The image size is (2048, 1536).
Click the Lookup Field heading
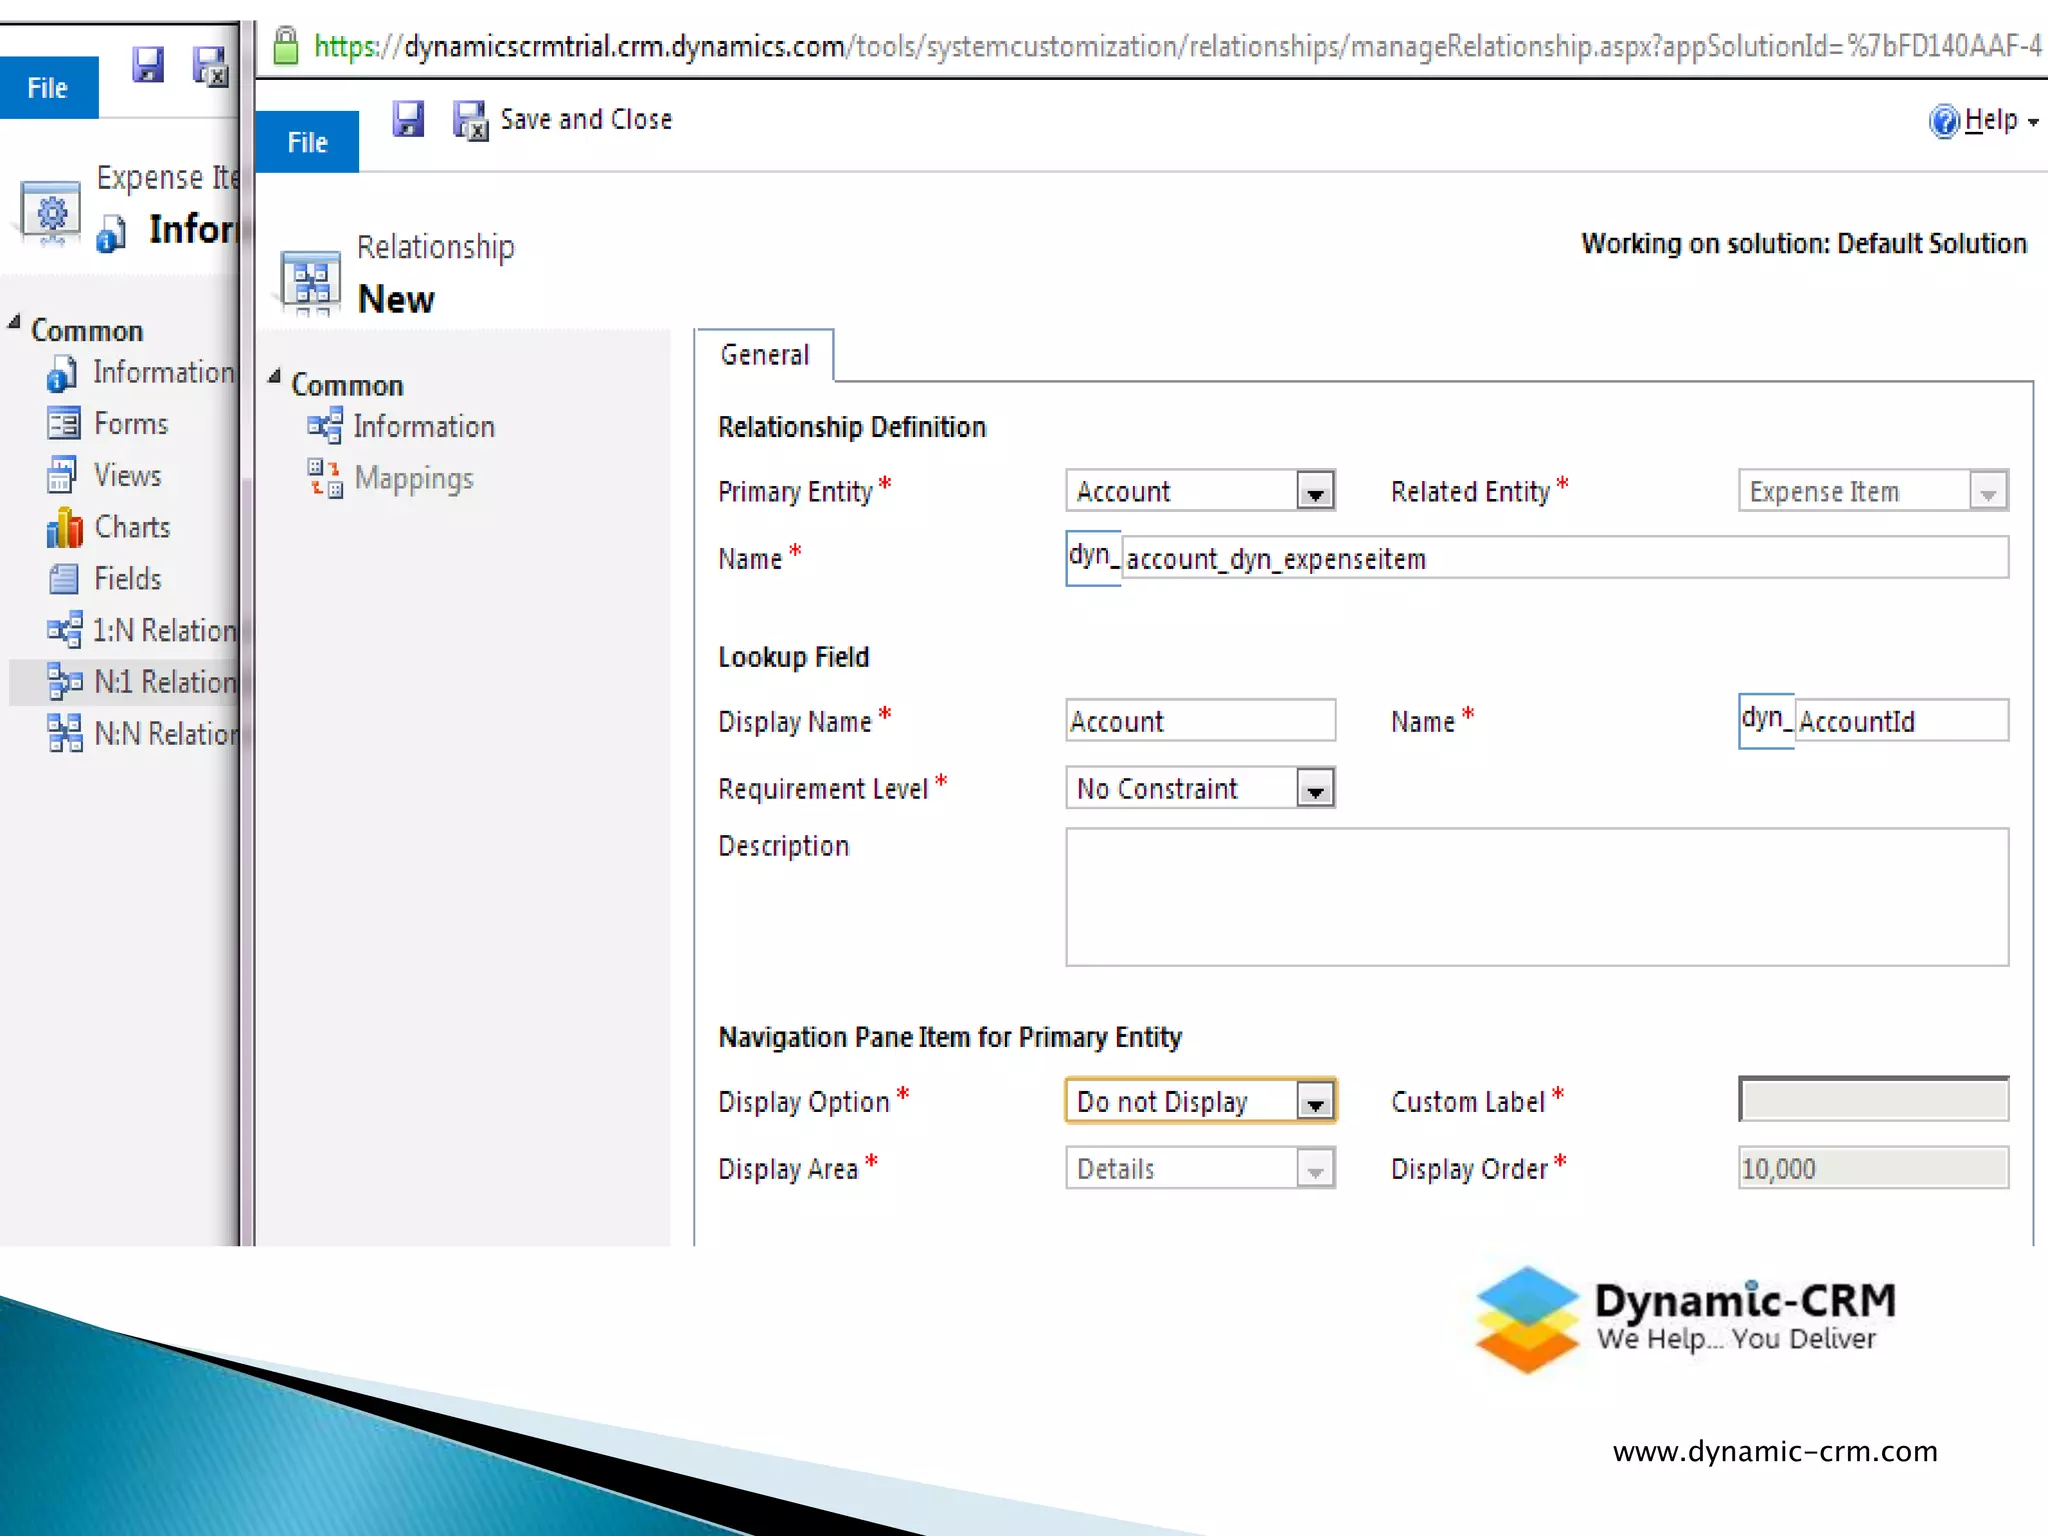(x=794, y=657)
